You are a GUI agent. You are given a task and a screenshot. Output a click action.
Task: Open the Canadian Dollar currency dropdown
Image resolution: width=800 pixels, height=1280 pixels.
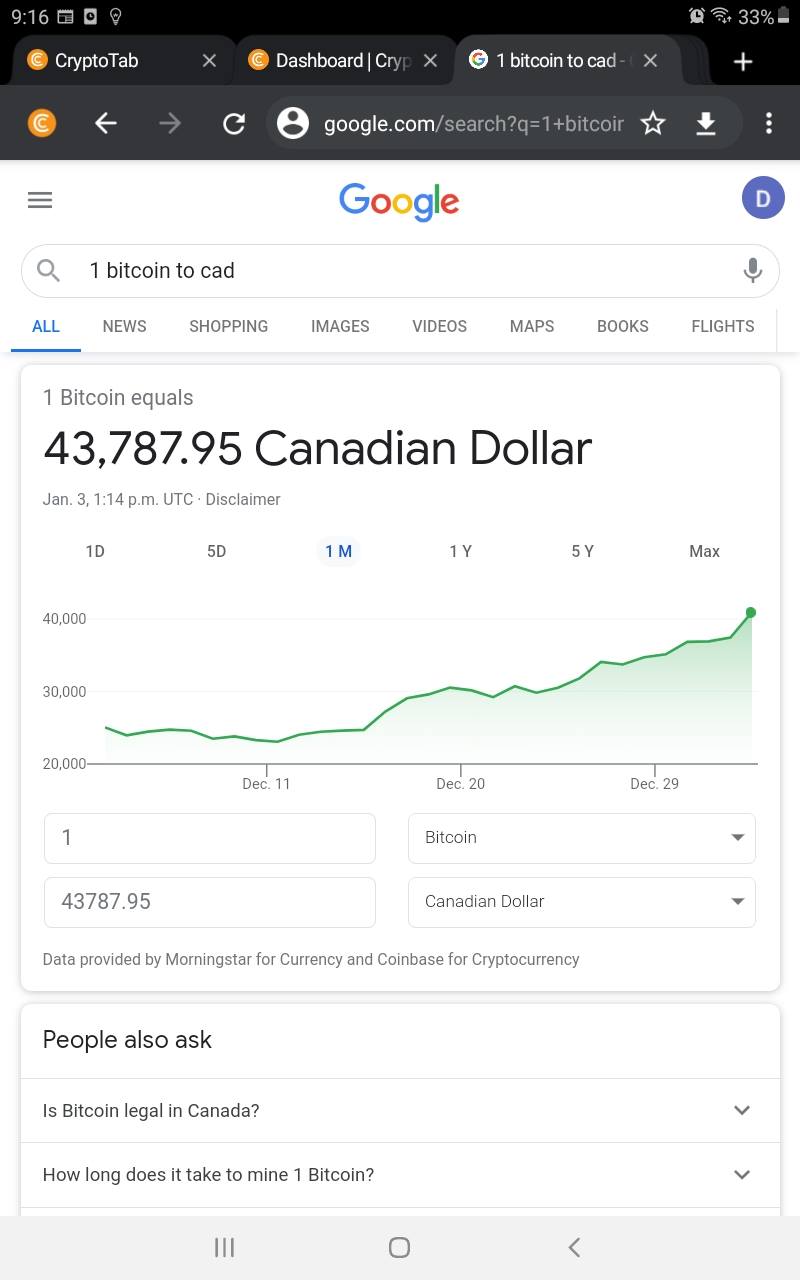(582, 902)
